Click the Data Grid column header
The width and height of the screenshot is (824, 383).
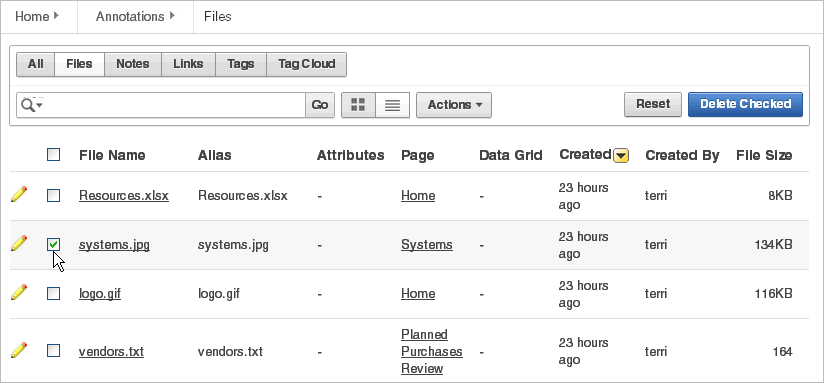coord(511,156)
